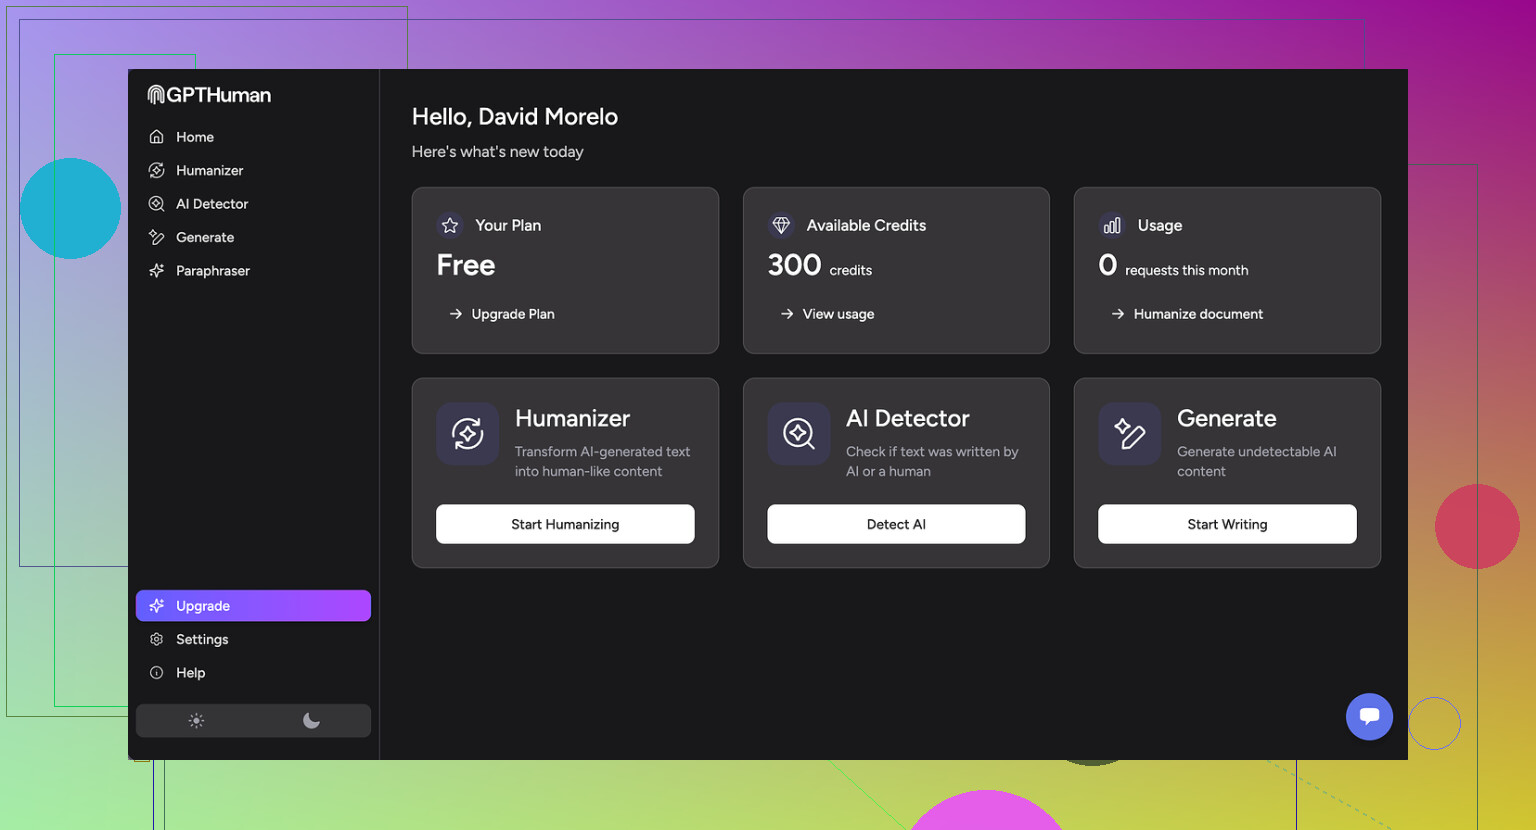
Task: Click the Usage bar chart icon
Action: click(1112, 226)
